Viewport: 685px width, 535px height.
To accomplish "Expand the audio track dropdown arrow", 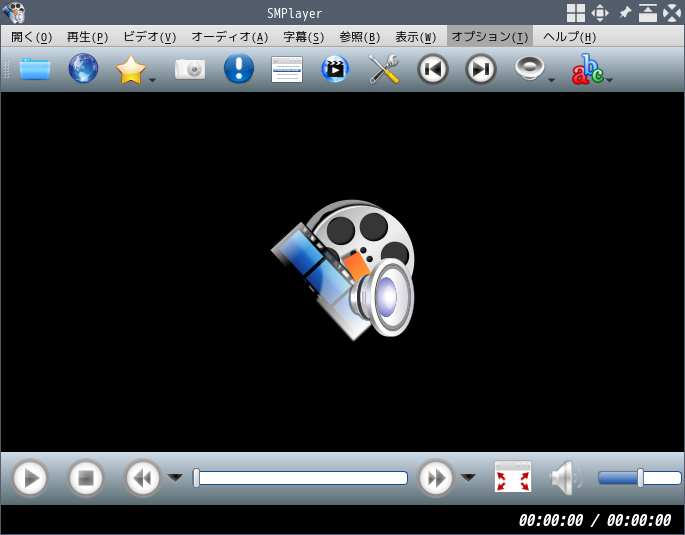I will [551, 80].
